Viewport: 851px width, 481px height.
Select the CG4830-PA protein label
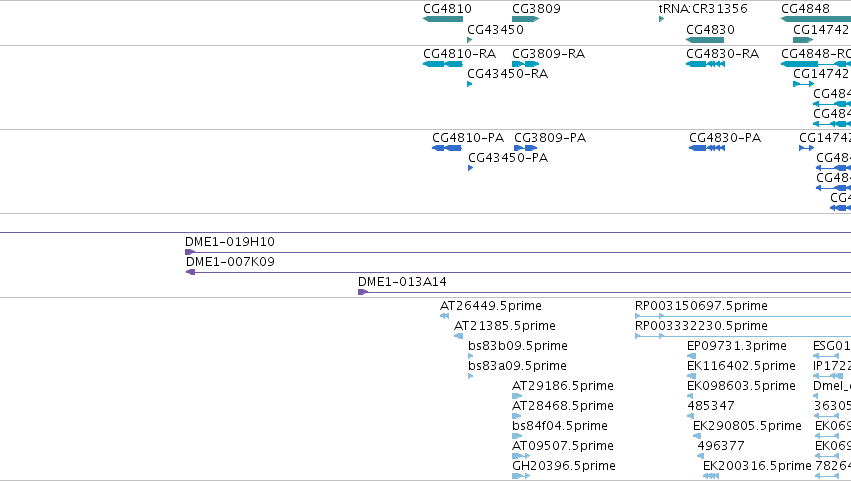tap(725, 138)
